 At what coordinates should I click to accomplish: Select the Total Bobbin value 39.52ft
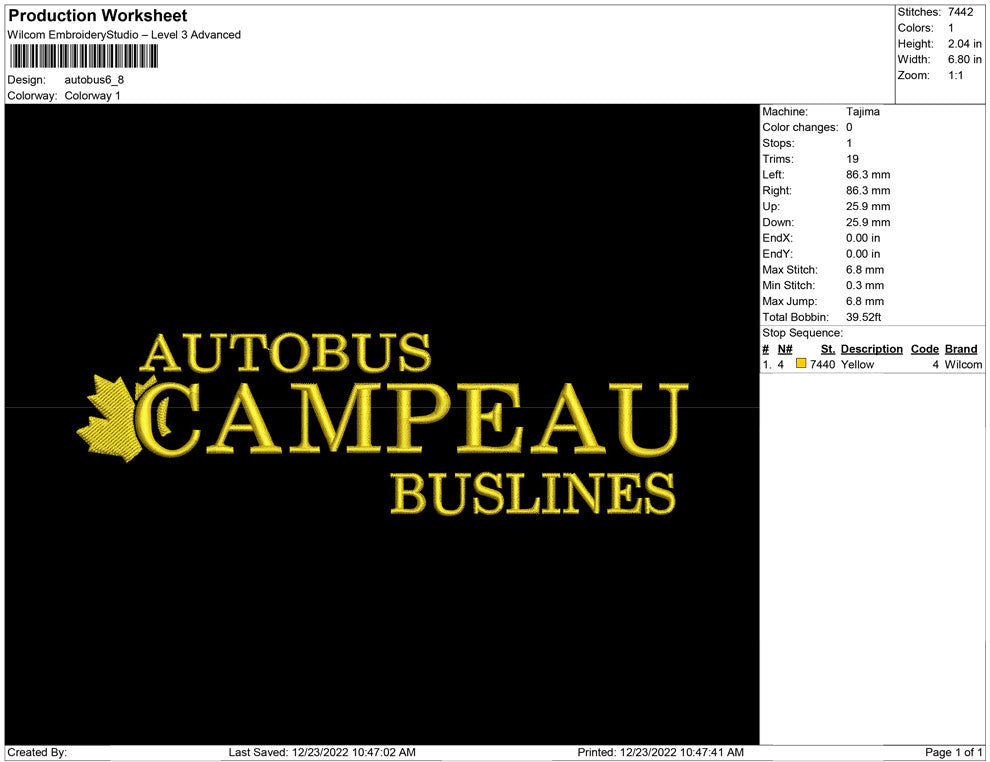tap(863, 317)
